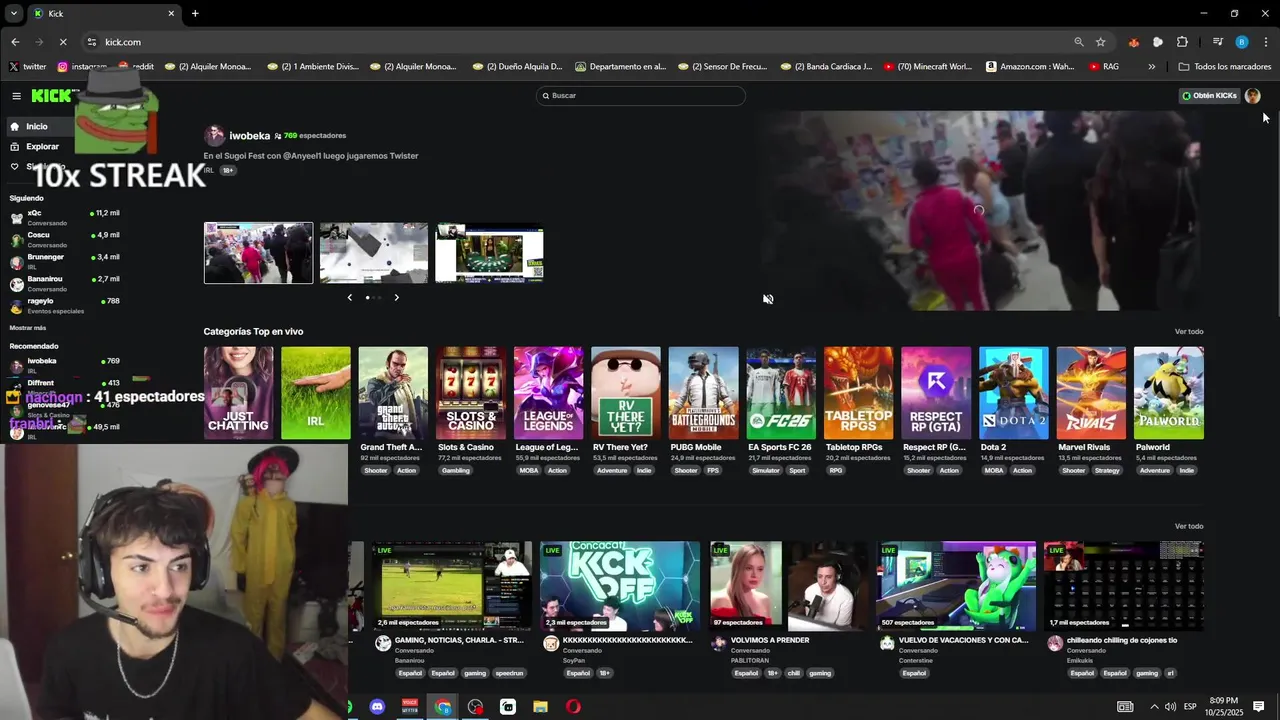The width and height of the screenshot is (1280, 720).
Task: Click Ver todo above live streams row
Action: click(1189, 526)
